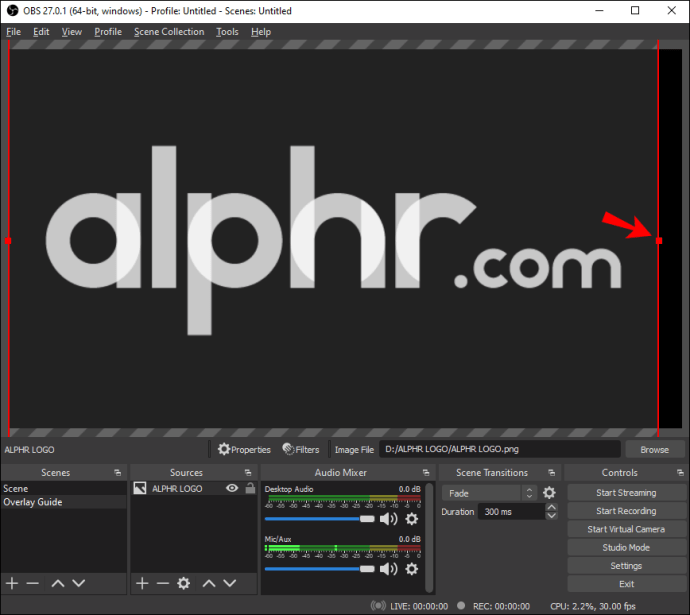Click Start Streaming button
This screenshot has height=615, width=690.
pos(626,493)
